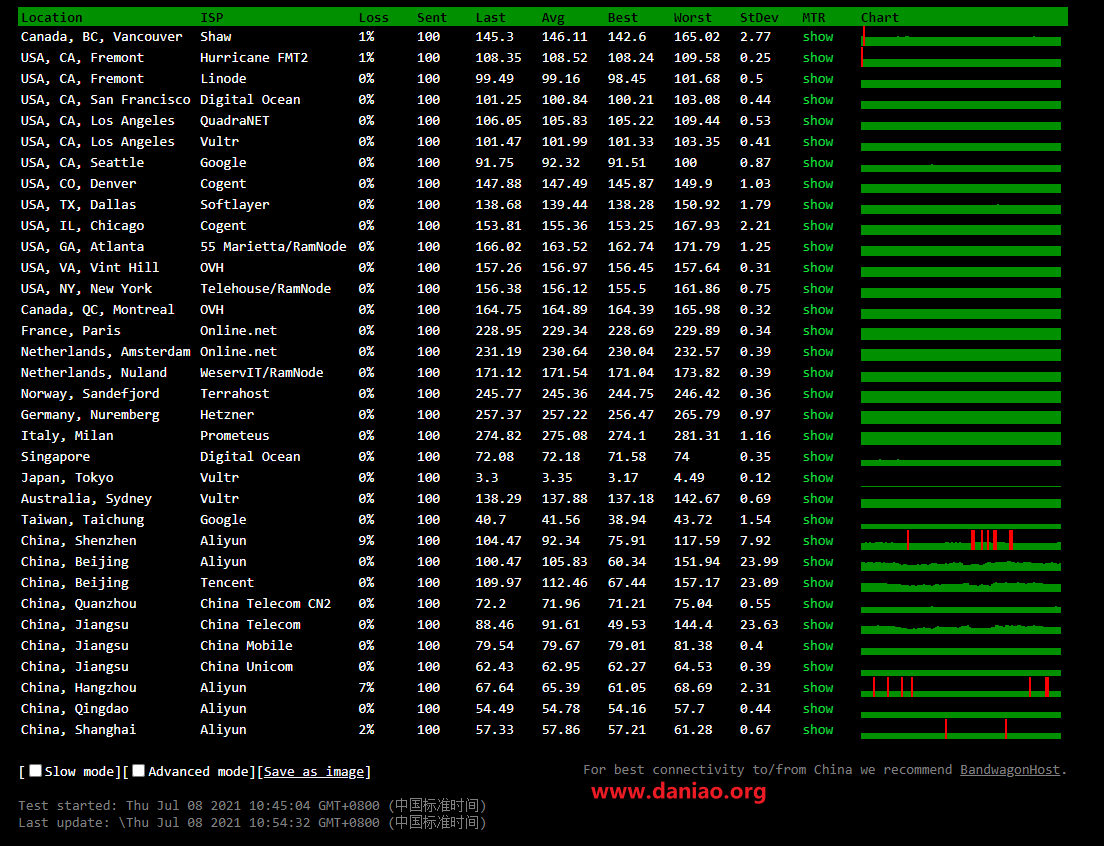This screenshot has height=846, width=1104.
Task: Show MTR for Linode Fremont row
Action: (817, 79)
